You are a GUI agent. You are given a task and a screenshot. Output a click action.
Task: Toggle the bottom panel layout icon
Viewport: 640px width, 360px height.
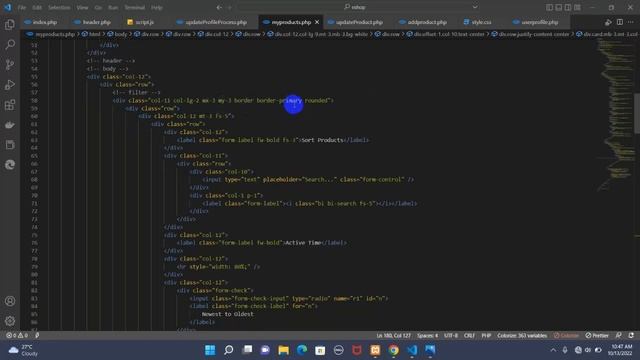558,7
